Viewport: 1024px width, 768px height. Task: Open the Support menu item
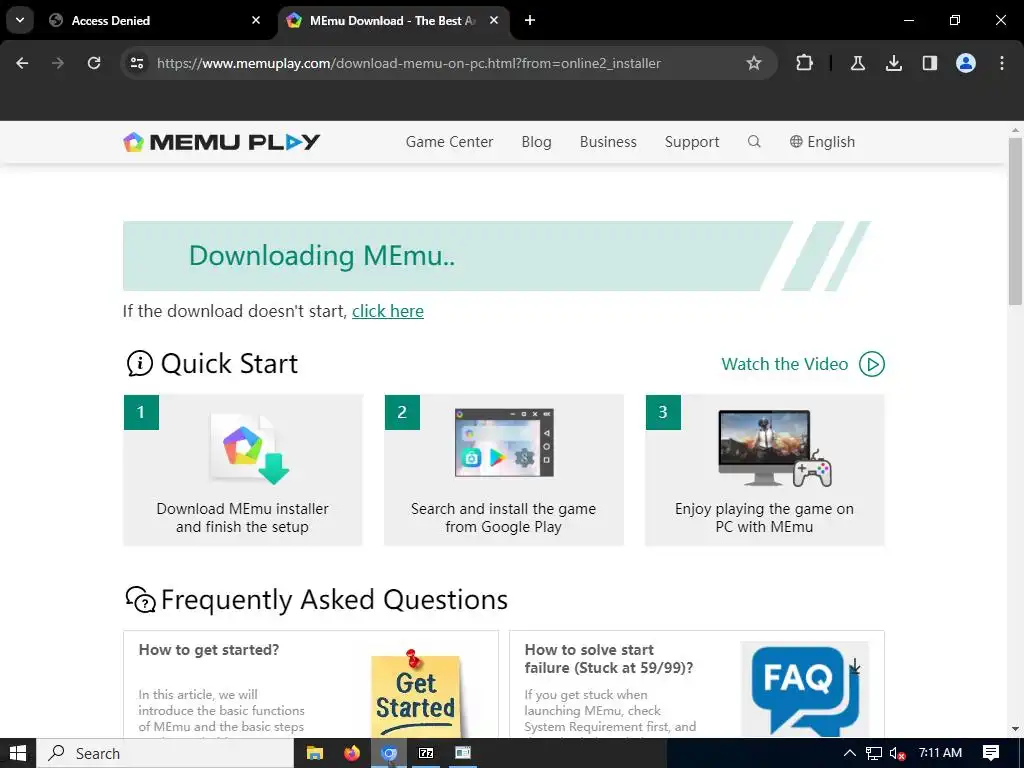(x=692, y=142)
